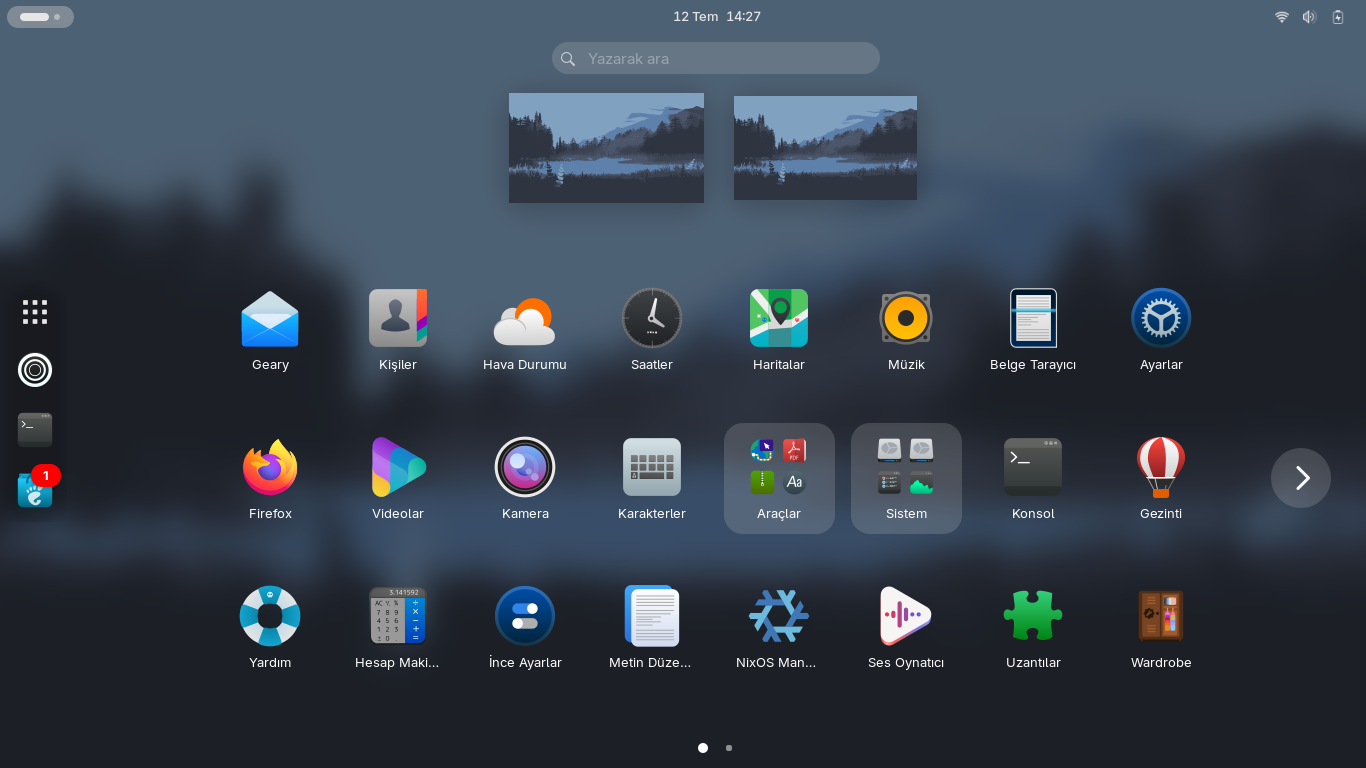Select the first workspace thumbnail
1366x768 pixels.
coord(606,148)
